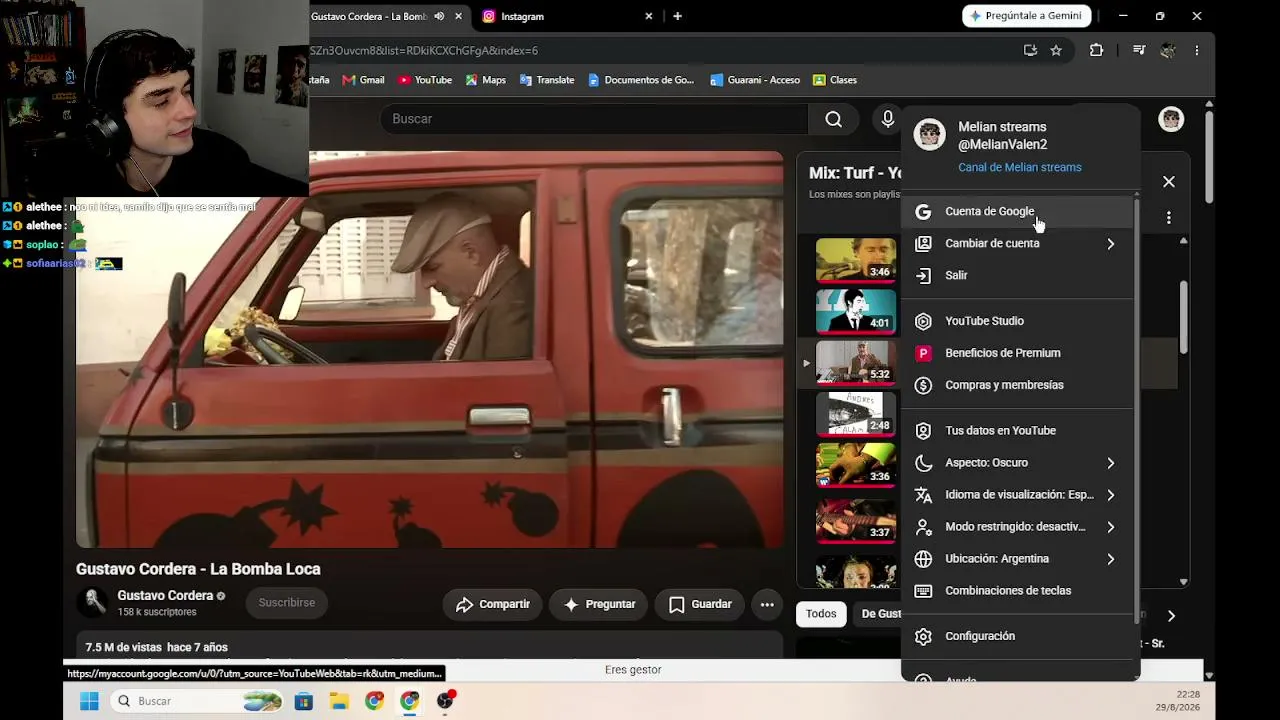Expand the Idioma de visualización chevron
1280x720 pixels.
(x=1110, y=495)
